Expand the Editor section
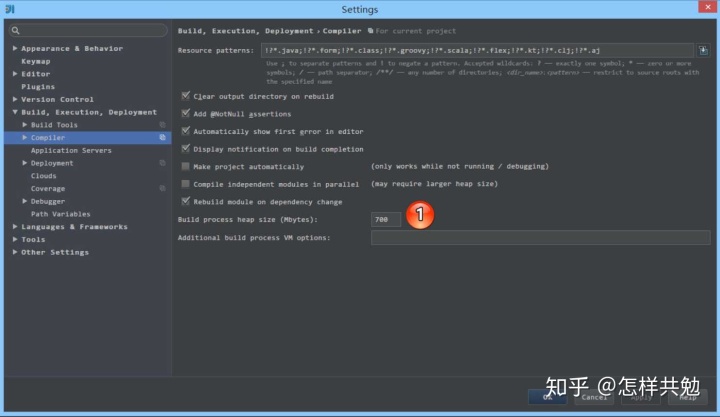720x417 pixels. coord(15,73)
